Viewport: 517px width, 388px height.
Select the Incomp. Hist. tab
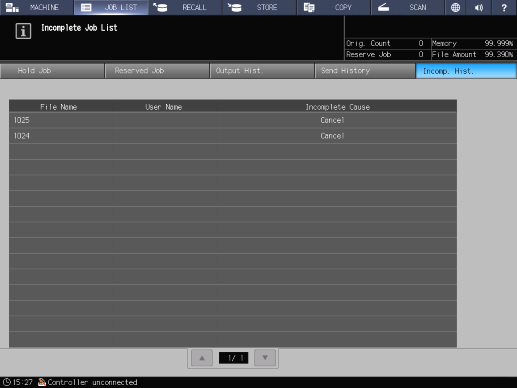(466, 71)
